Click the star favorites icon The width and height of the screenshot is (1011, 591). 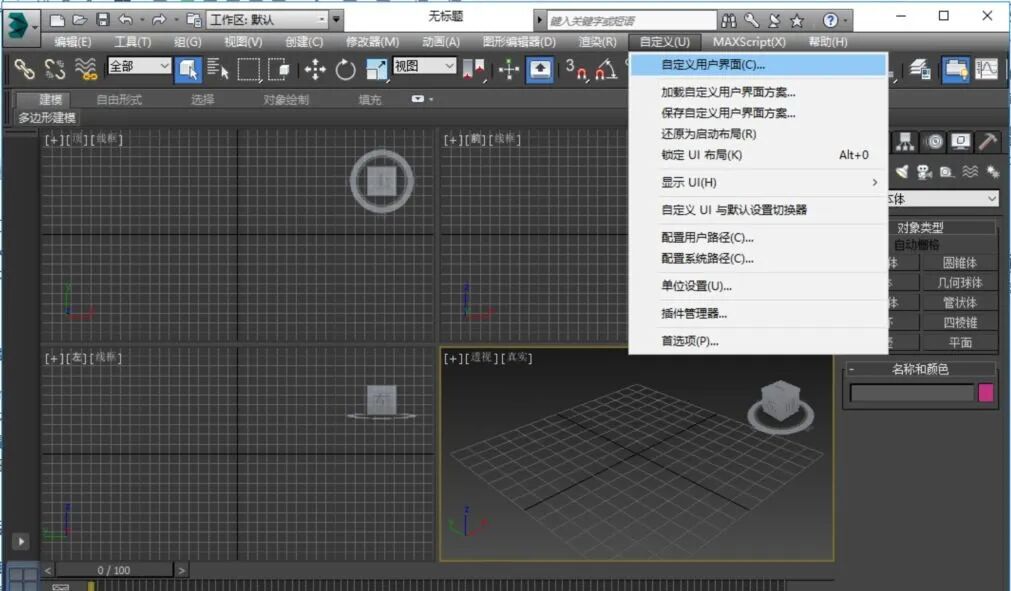tap(797, 21)
